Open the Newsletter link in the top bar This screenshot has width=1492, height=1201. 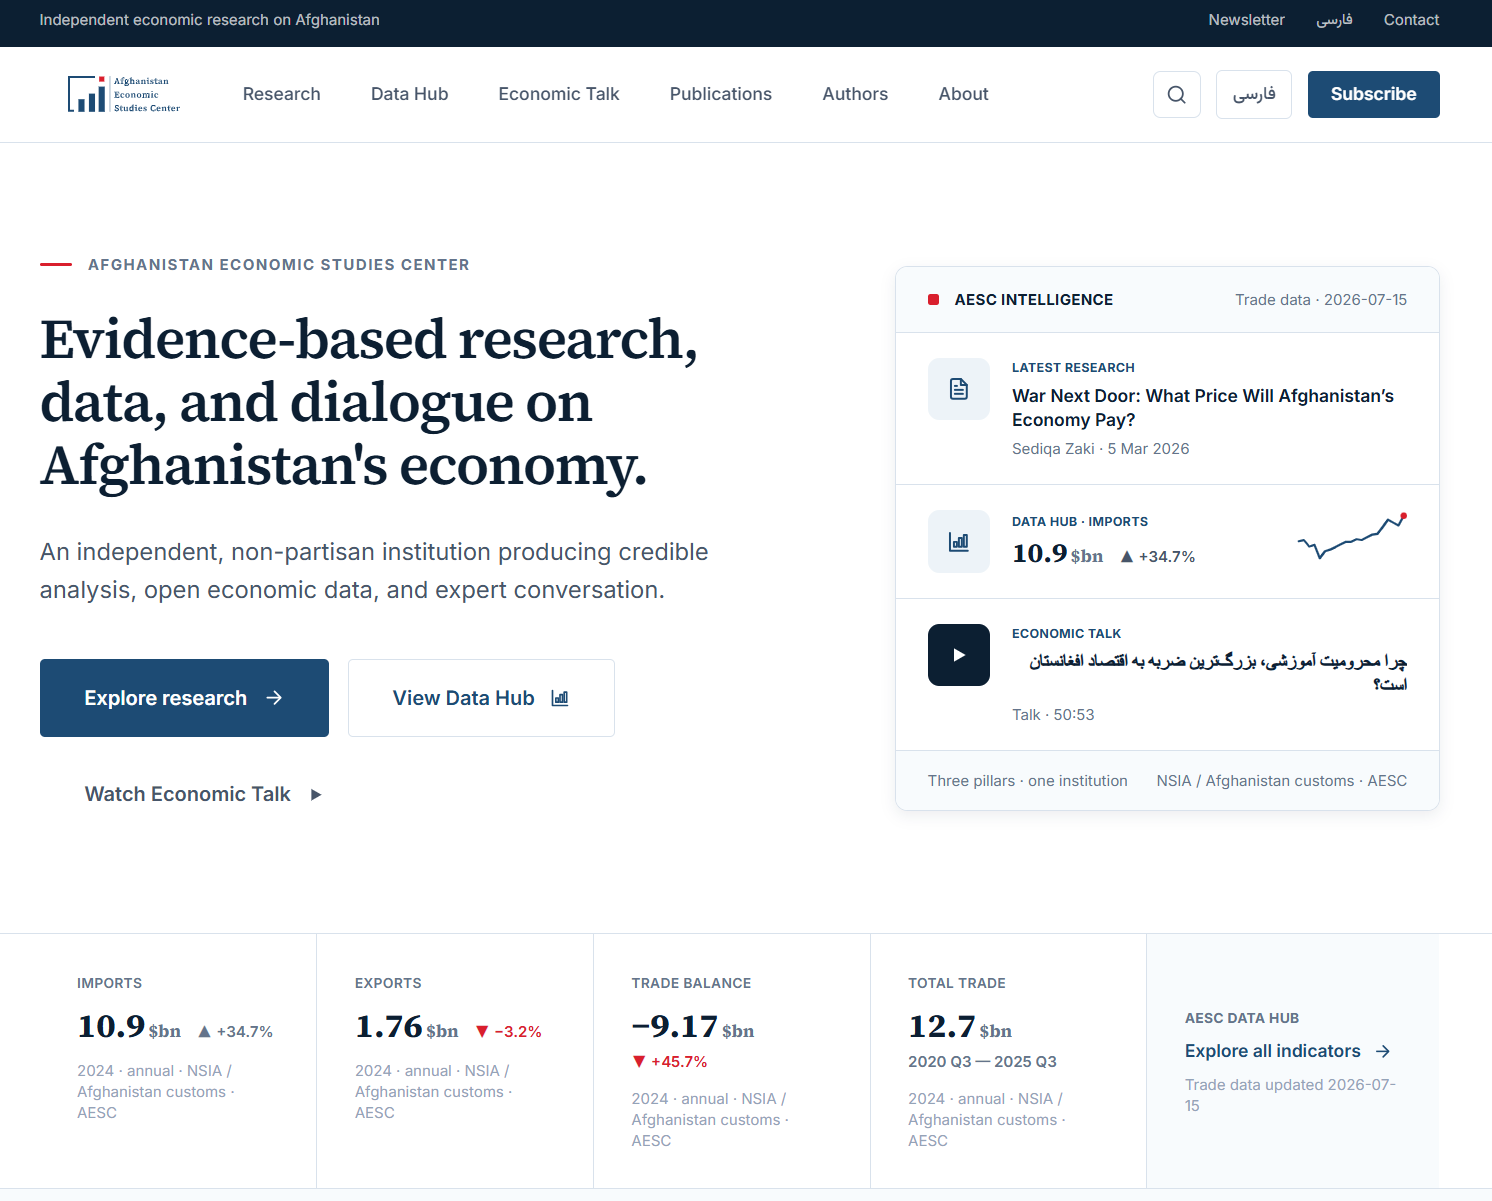1246,20
